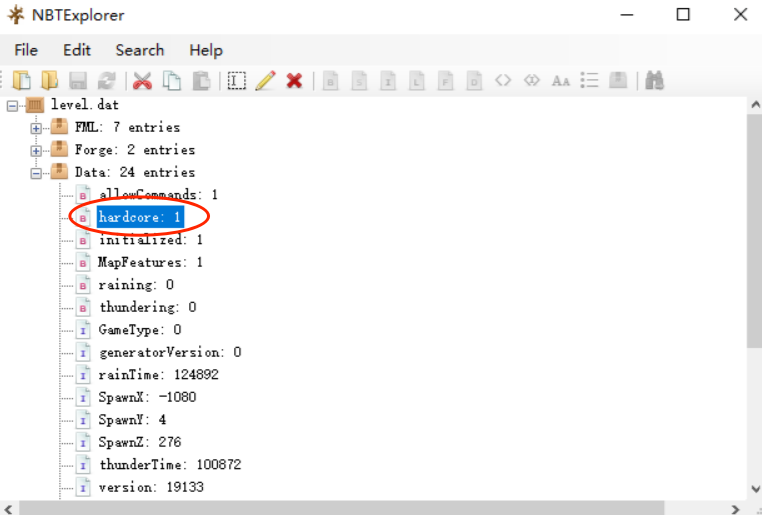This screenshot has height=515, width=762.
Task: Click the red Delete tag icon
Action: (294, 81)
